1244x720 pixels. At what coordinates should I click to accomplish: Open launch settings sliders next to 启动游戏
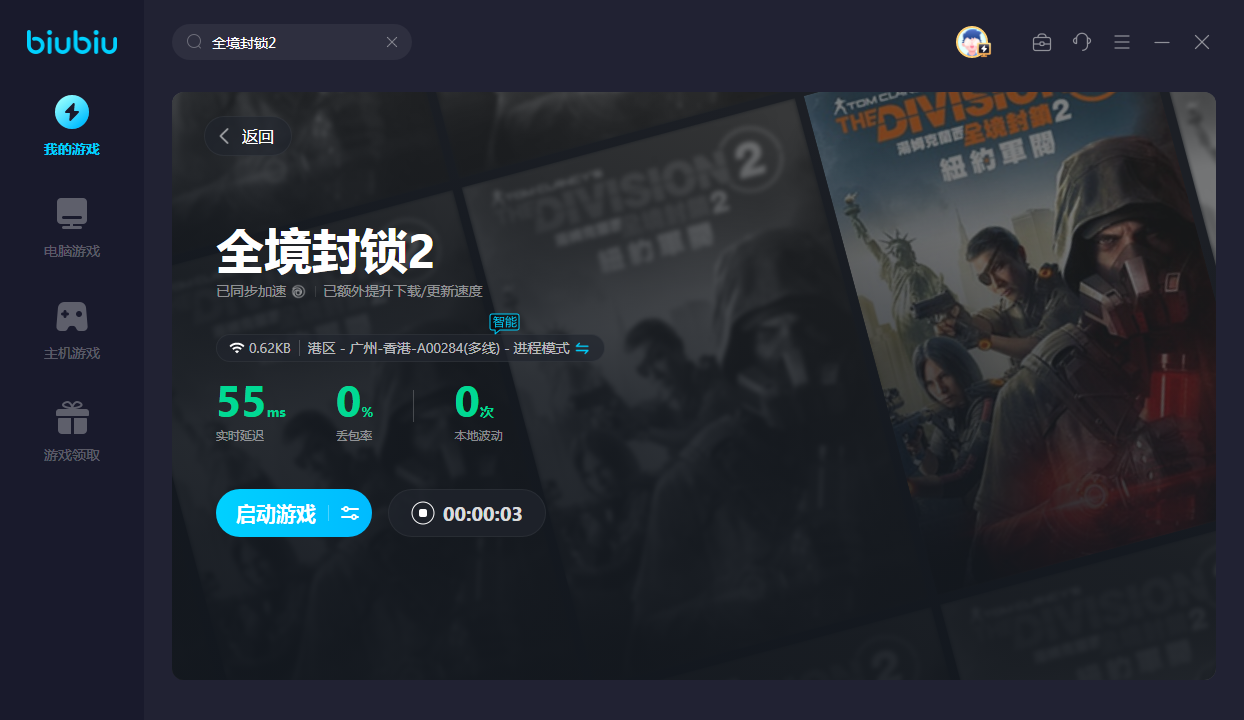pos(350,513)
